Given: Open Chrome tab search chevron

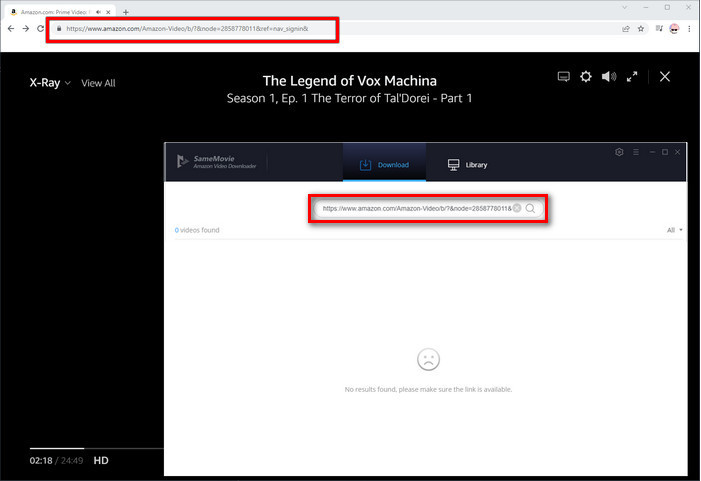Looking at the screenshot, I should coord(625,8).
